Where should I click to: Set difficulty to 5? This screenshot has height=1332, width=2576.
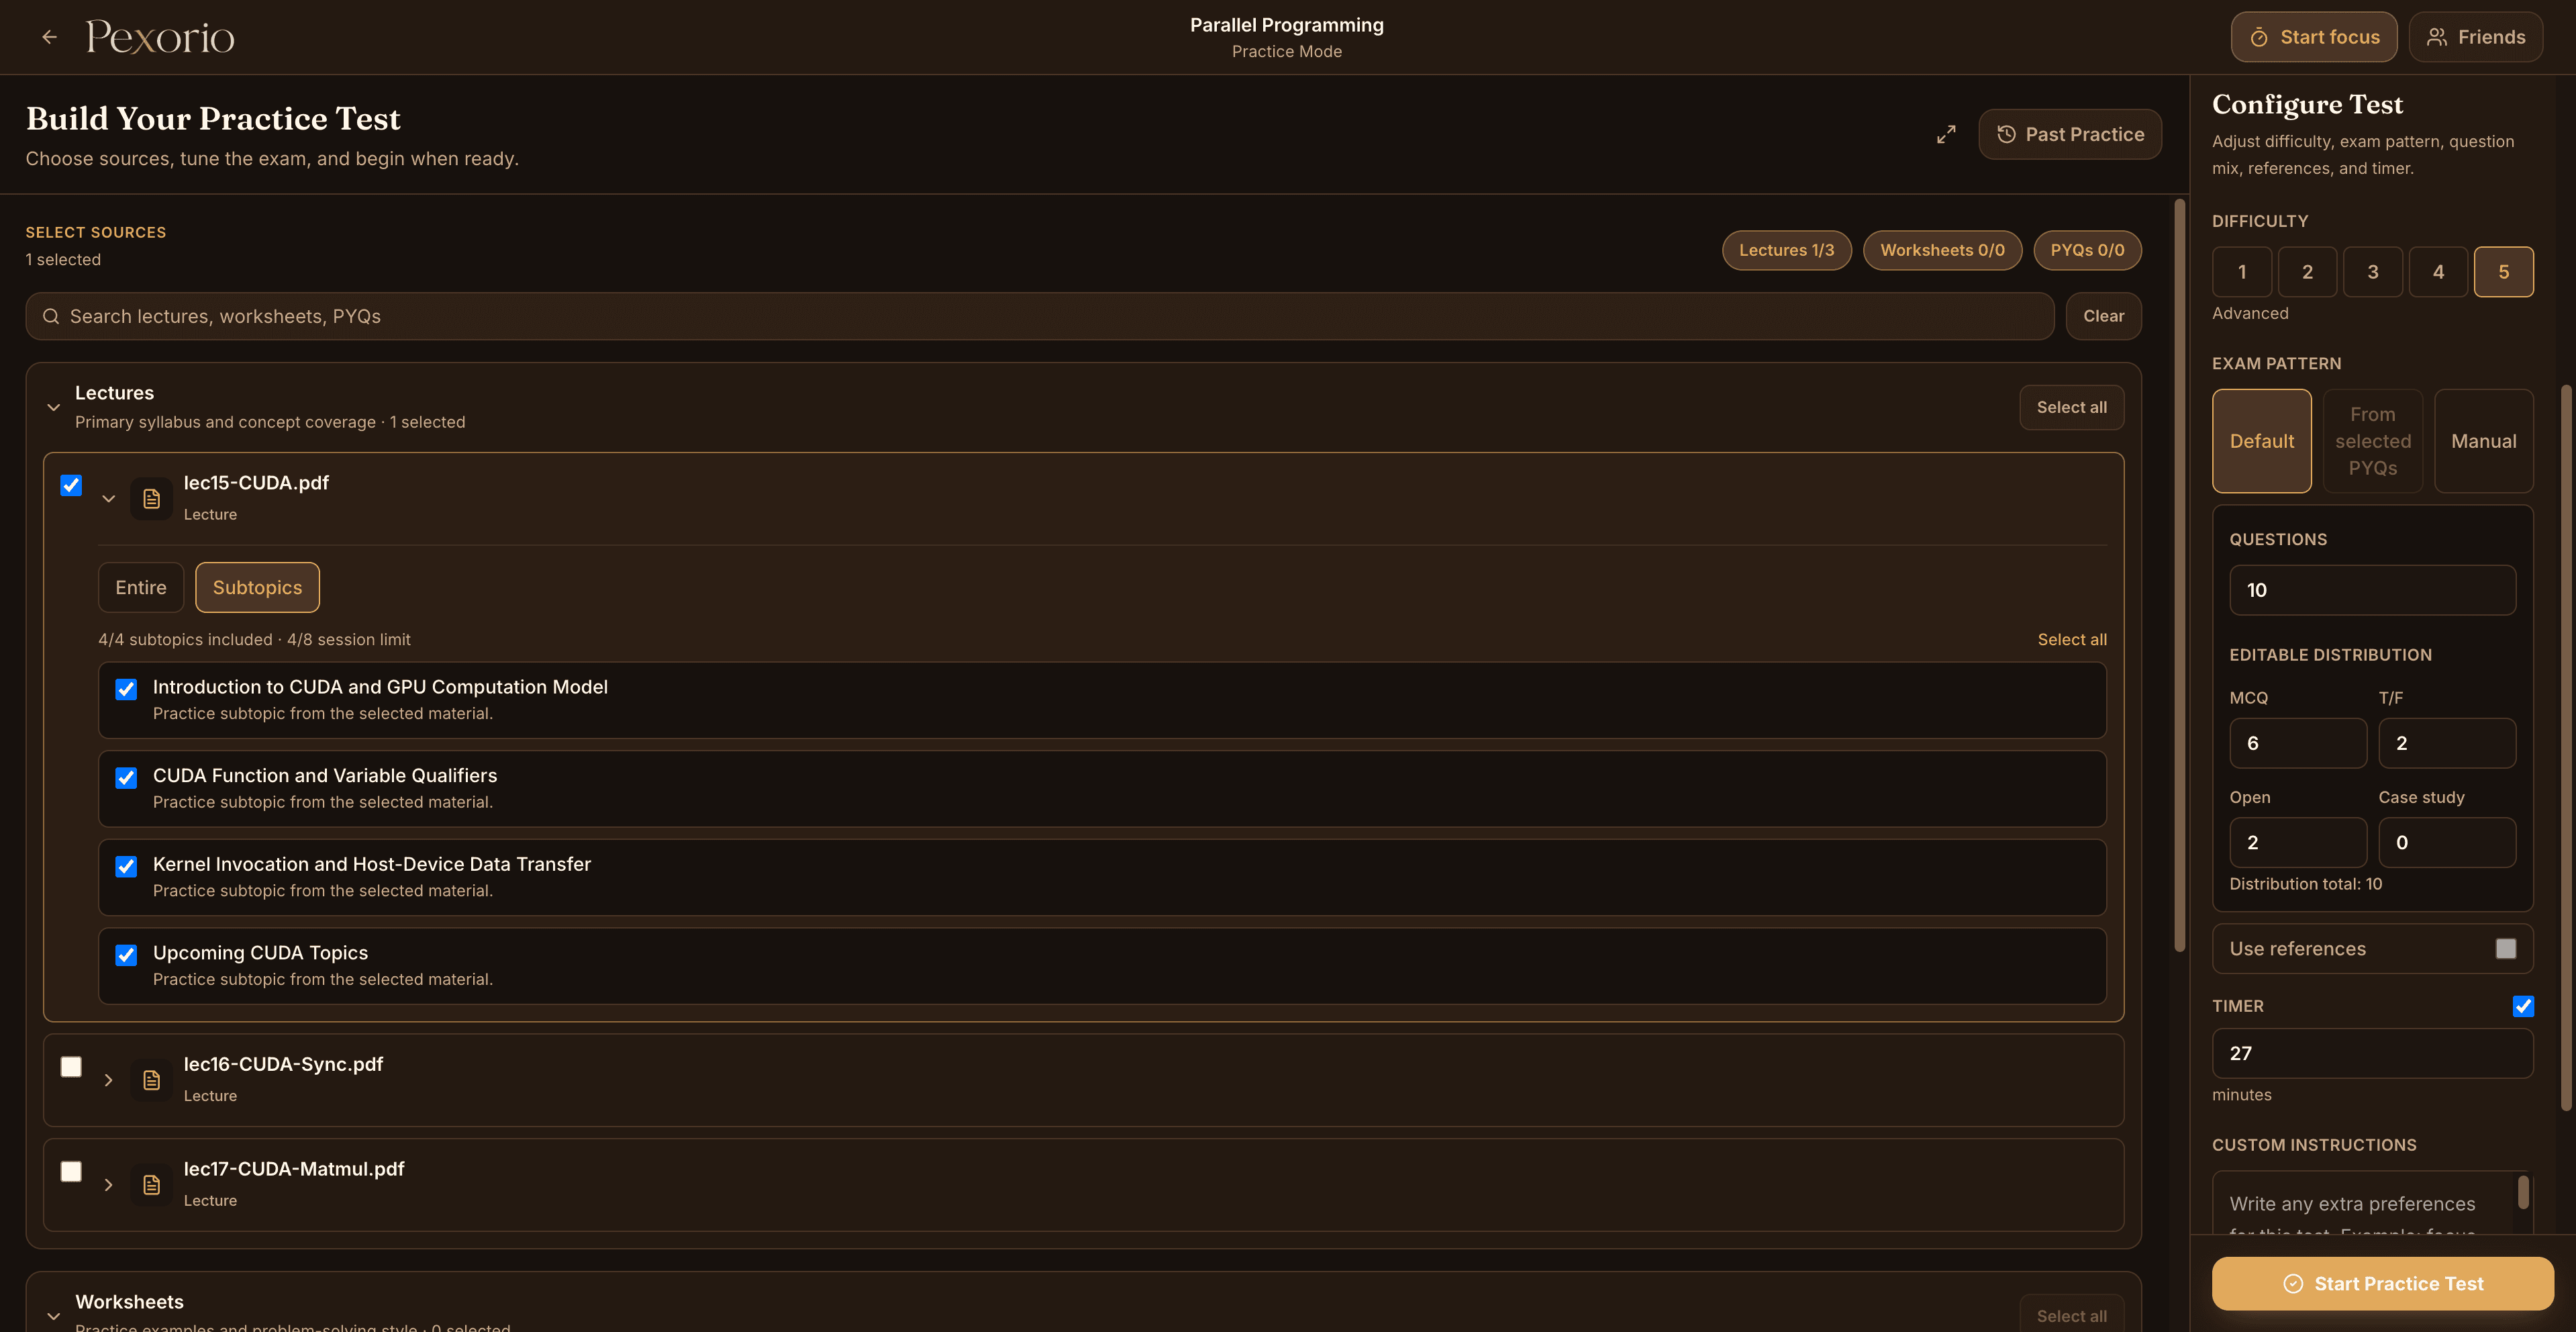coord(2503,272)
